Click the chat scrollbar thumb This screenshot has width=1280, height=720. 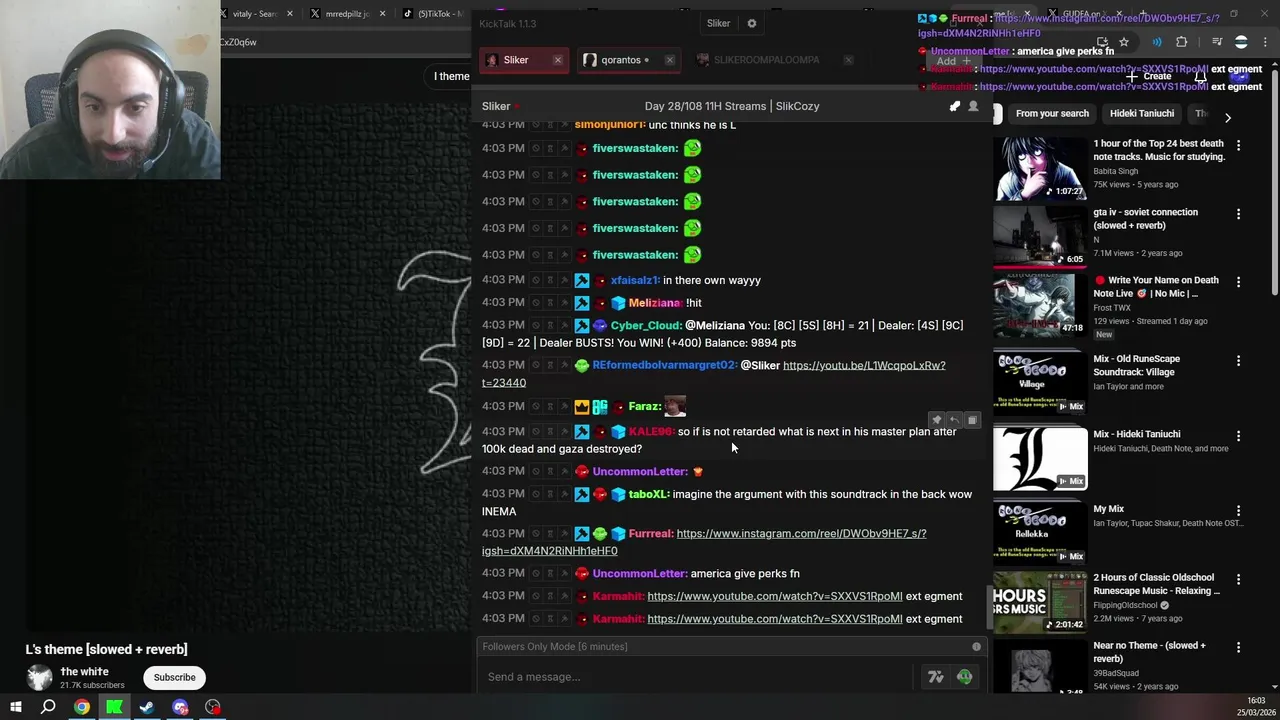991,608
